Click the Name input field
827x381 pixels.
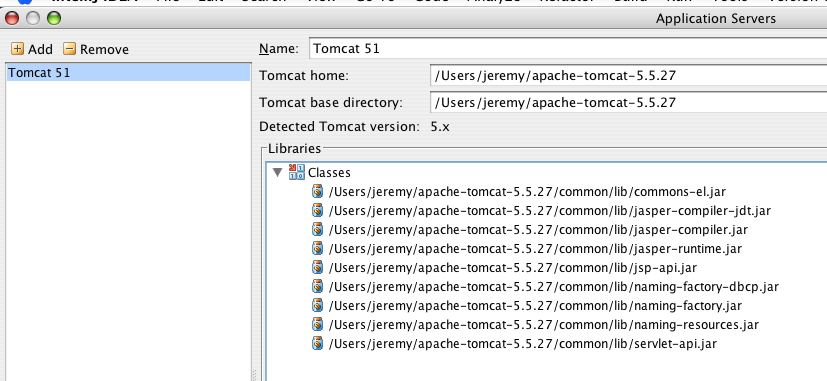[568, 49]
